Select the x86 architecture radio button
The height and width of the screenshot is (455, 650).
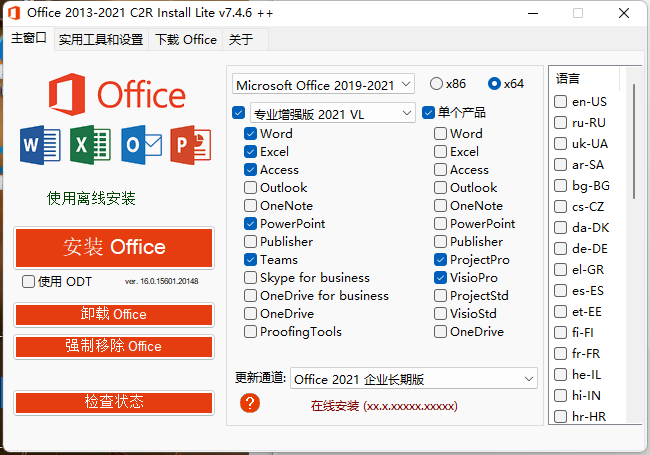click(436, 84)
